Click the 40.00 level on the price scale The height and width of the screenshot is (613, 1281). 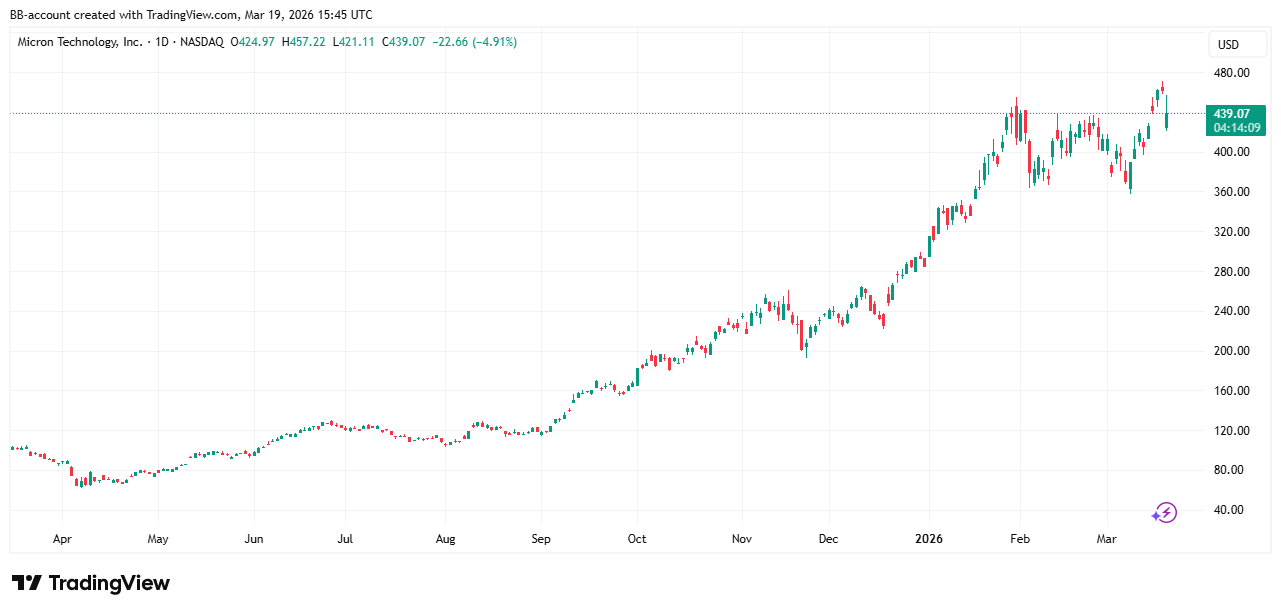tap(1228, 510)
